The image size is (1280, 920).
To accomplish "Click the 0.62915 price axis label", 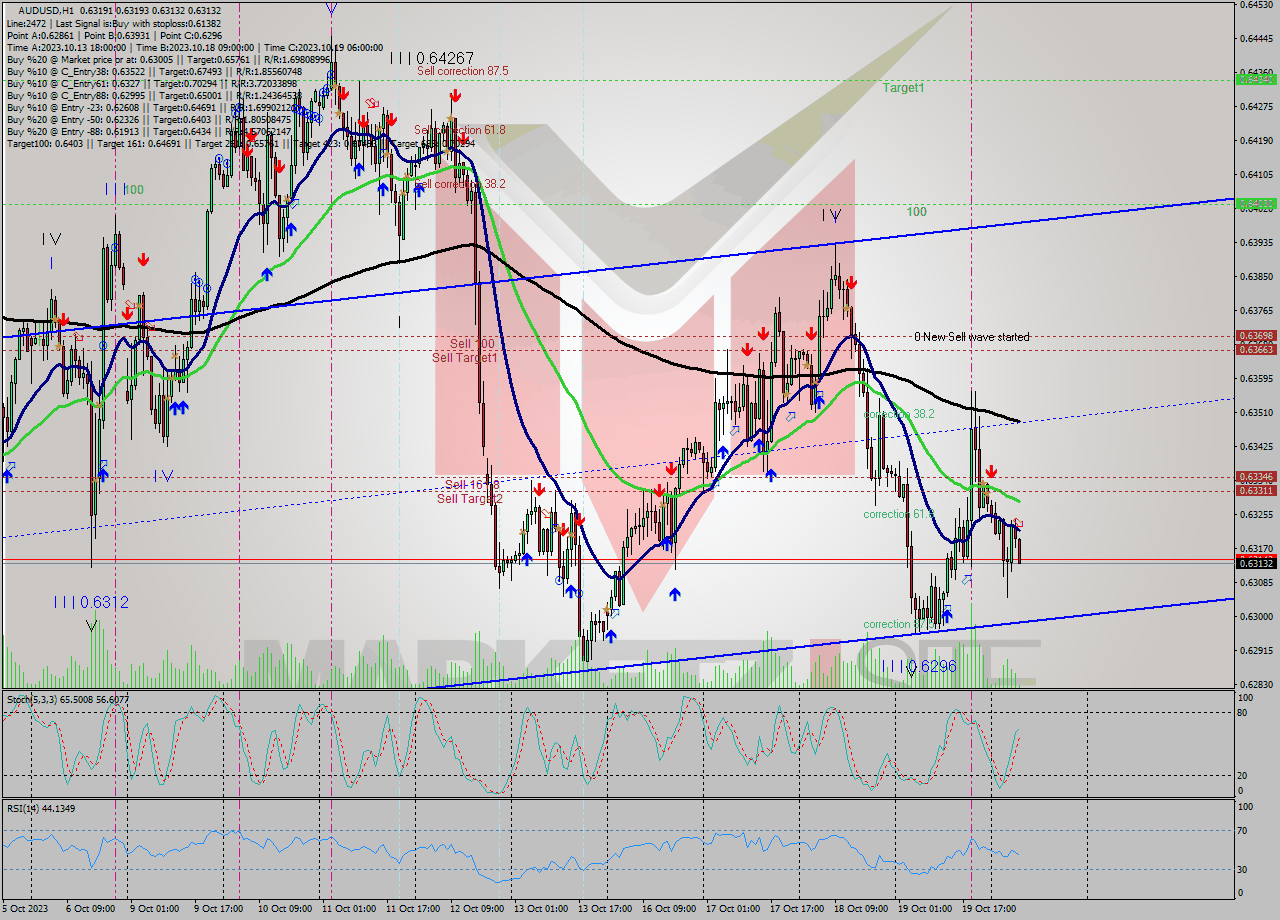I will click(x=1256, y=650).
